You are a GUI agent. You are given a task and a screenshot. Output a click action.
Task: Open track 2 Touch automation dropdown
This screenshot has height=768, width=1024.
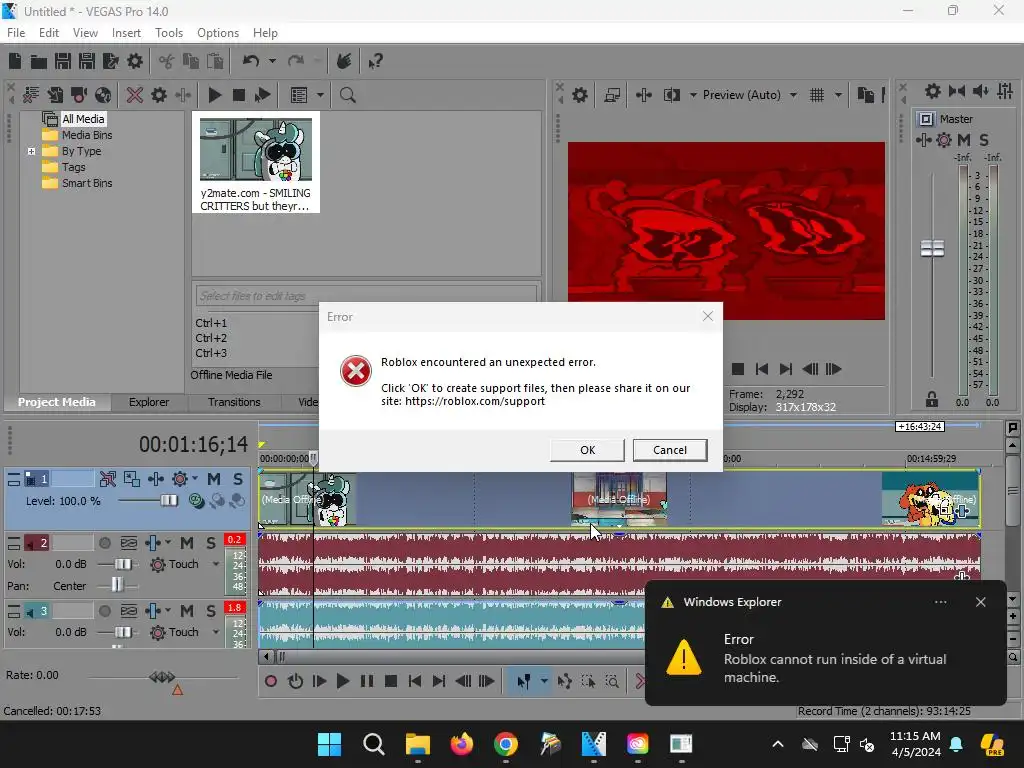(216, 564)
